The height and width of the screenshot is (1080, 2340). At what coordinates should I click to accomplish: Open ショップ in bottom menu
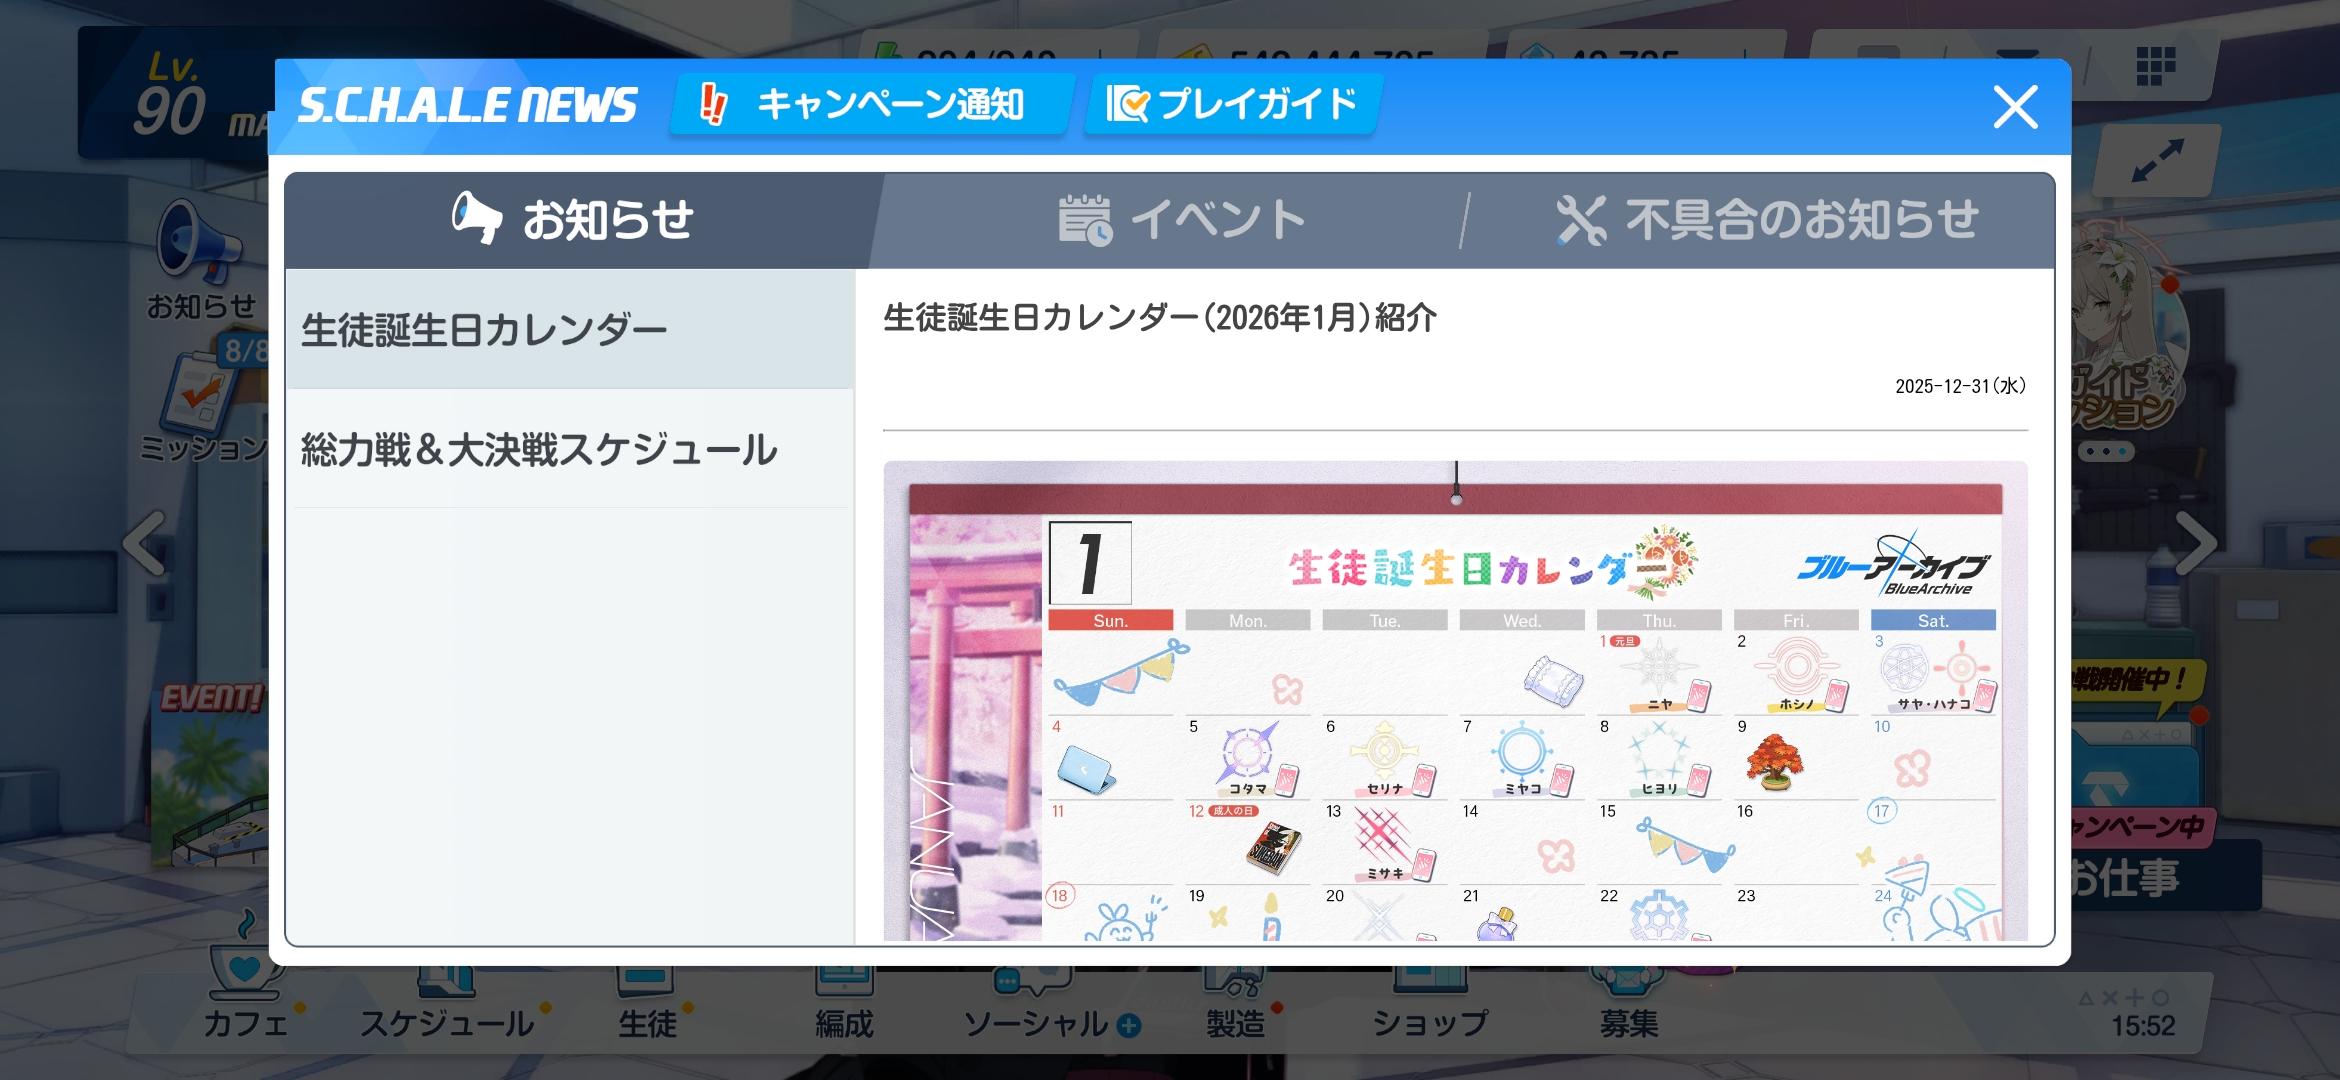[x=1430, y=1020]
